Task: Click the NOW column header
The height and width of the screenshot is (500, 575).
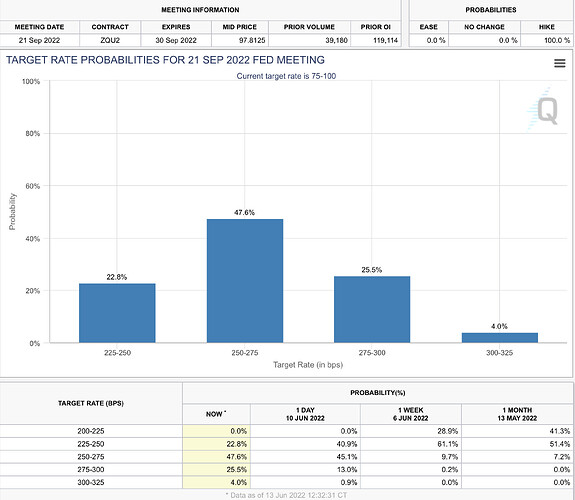Action: 216,414
